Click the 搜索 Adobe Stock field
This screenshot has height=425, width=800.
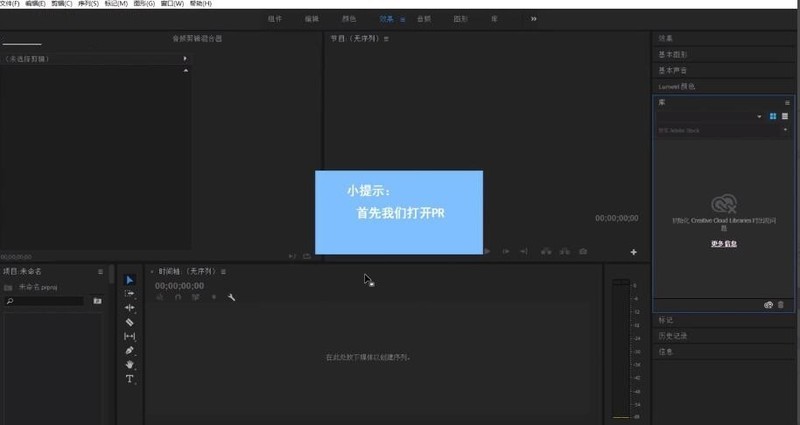tap(719, 130)
